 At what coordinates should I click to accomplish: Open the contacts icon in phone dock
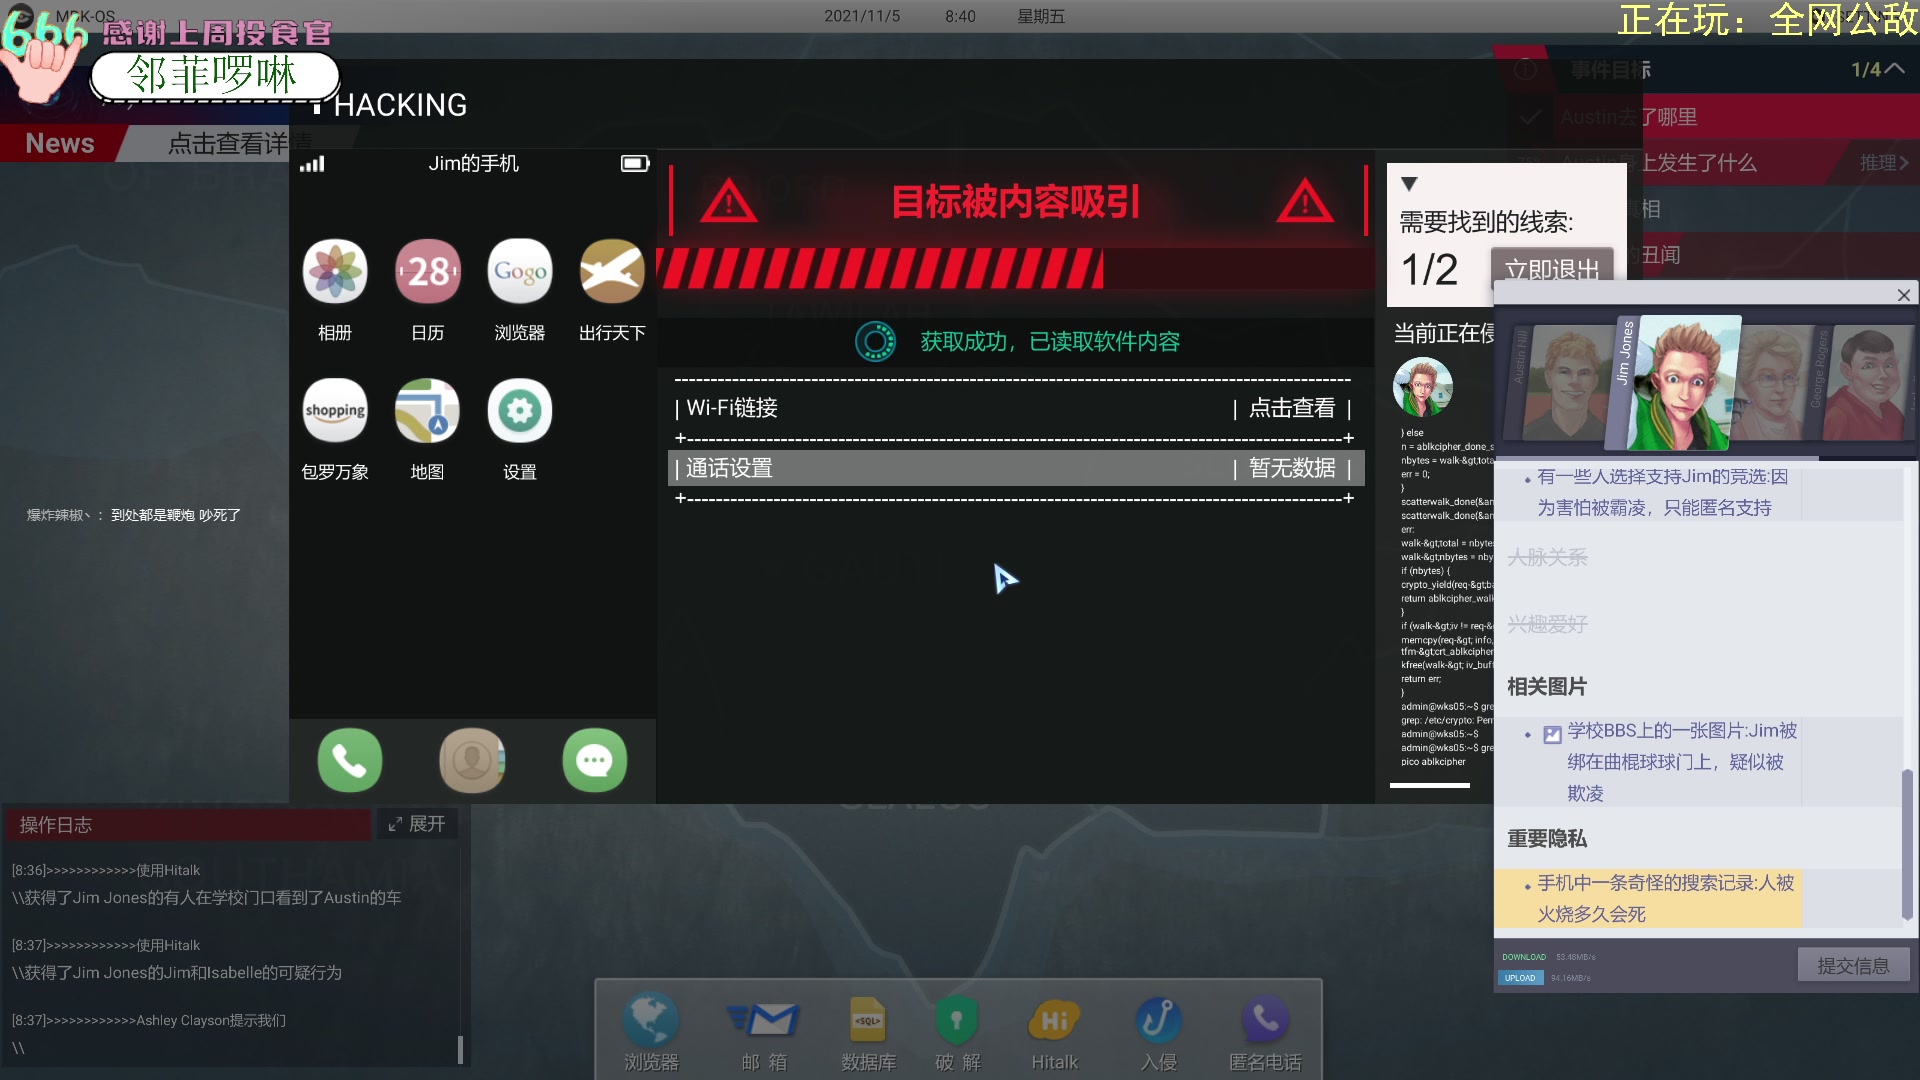(472, 760)
